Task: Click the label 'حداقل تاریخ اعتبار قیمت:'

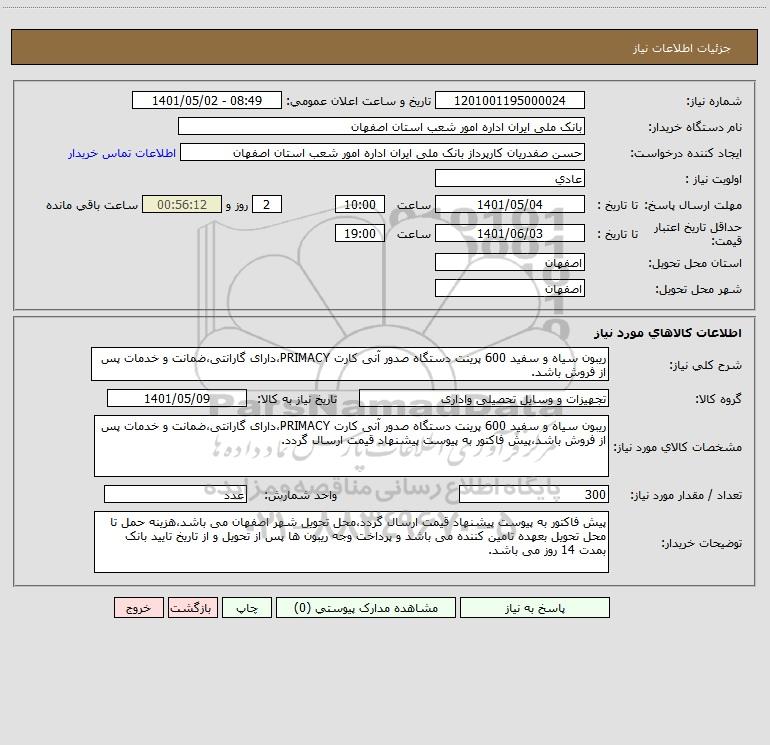Action: click(x=698, y=234)
